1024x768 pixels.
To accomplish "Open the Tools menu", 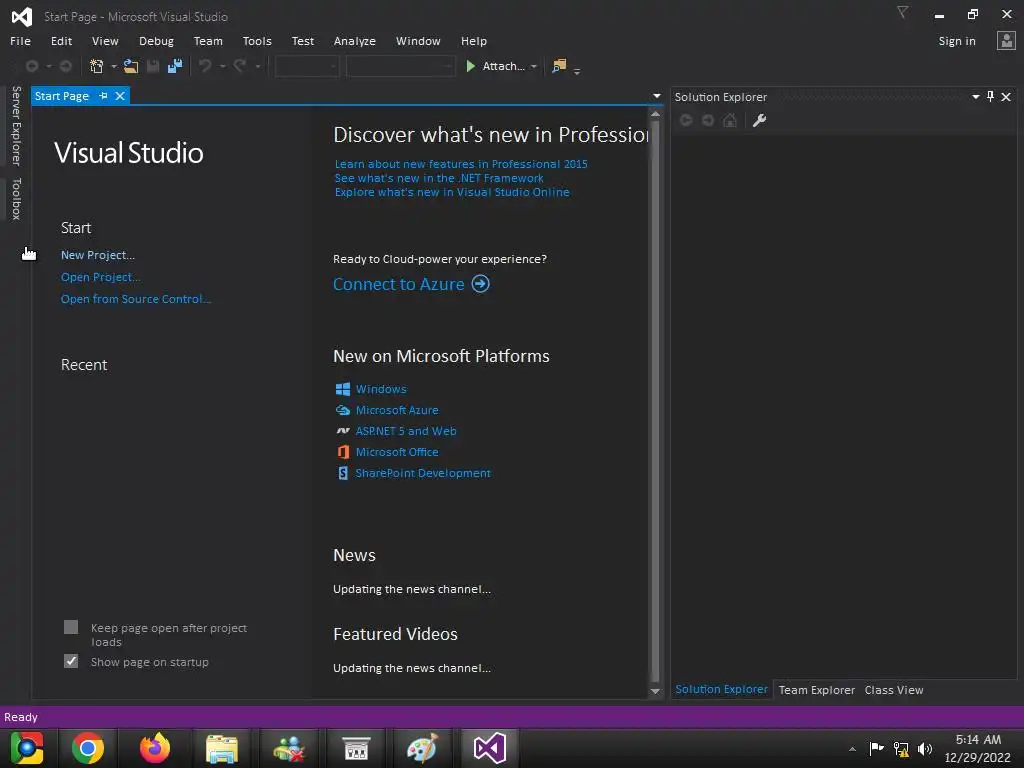I will coord(257,41).
